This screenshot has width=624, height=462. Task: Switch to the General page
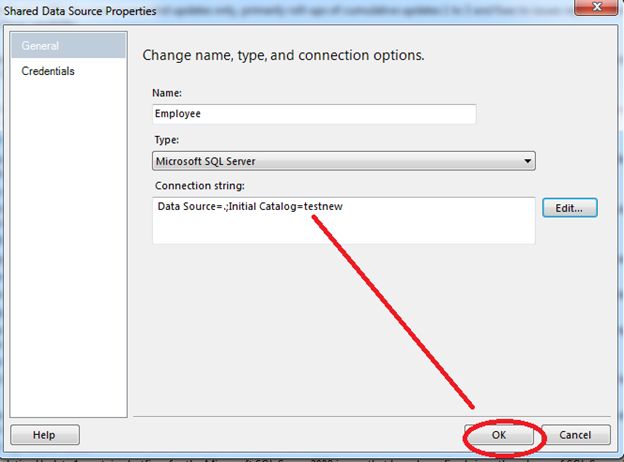click(40, 46)
